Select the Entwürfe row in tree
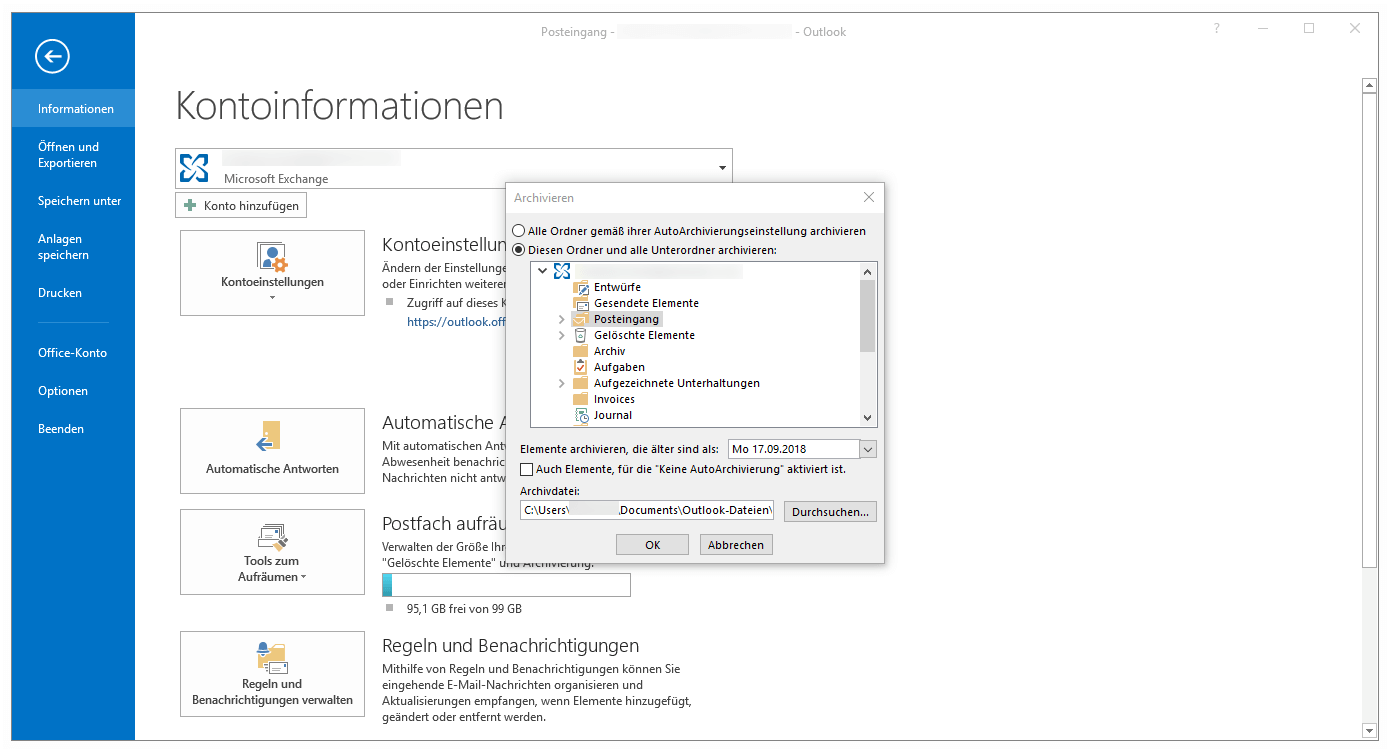The height and width of the screenshot is (756, 1389). (607, 287)
